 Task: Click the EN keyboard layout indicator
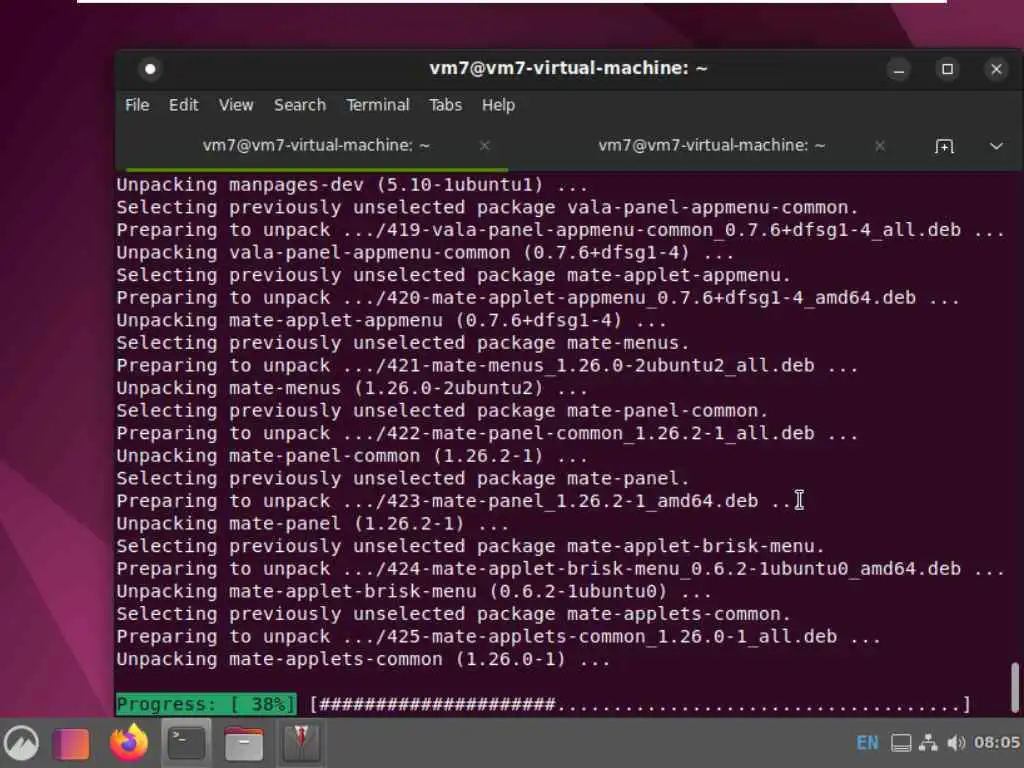point(867,743)
